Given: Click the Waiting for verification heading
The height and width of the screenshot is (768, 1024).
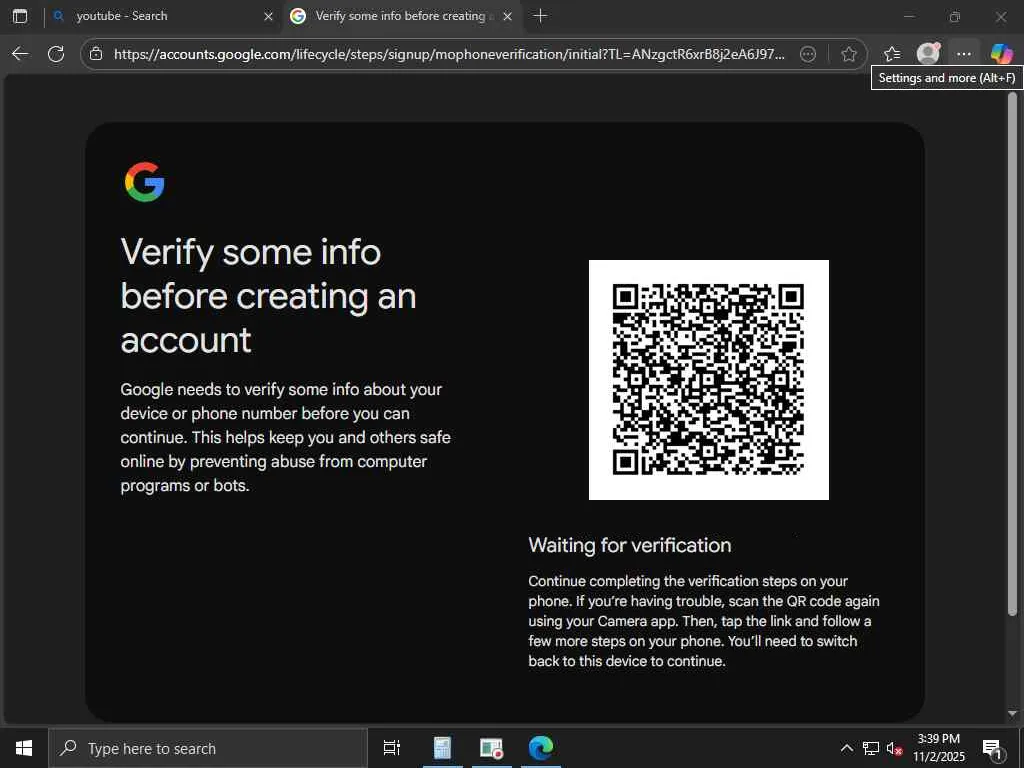Looking at the screenshot, I should 630,545.
